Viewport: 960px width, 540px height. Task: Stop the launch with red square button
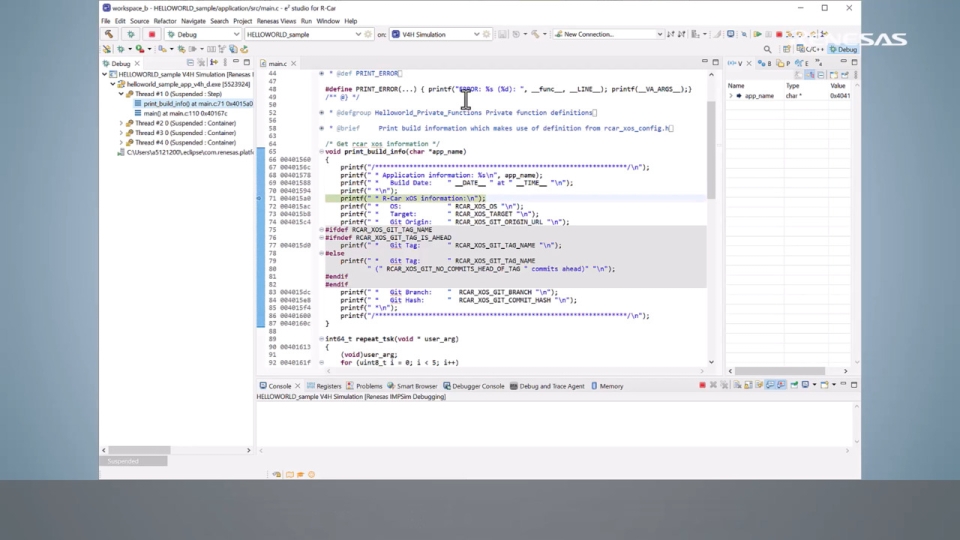[x=152, y=34]
